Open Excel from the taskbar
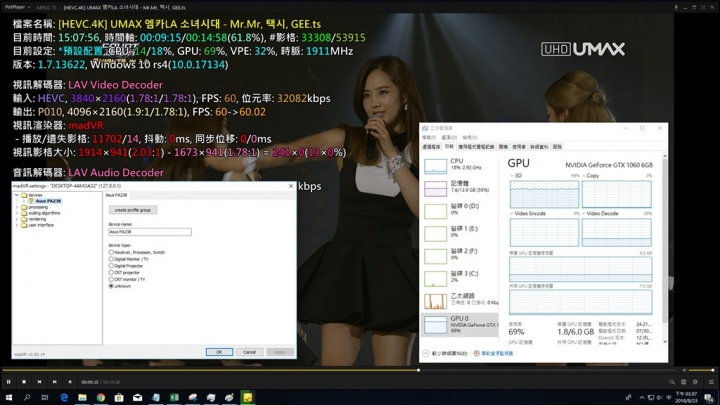This screenshot has width=720, height=405. coord(174,397)
